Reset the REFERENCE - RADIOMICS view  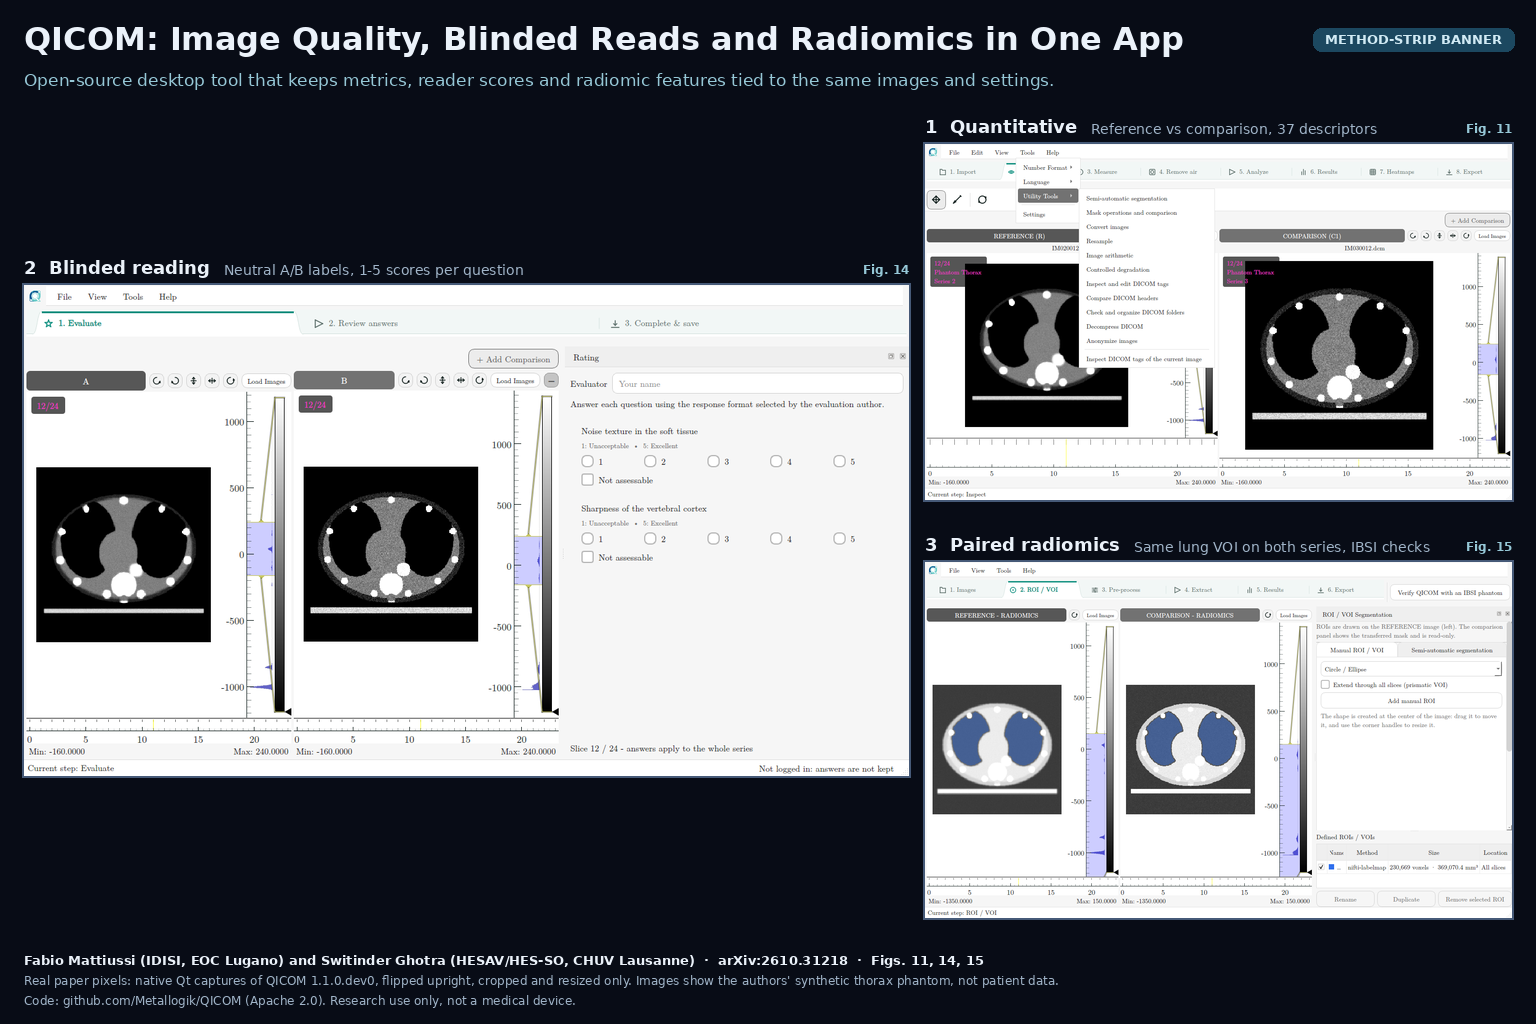[x=1075, y=615]
